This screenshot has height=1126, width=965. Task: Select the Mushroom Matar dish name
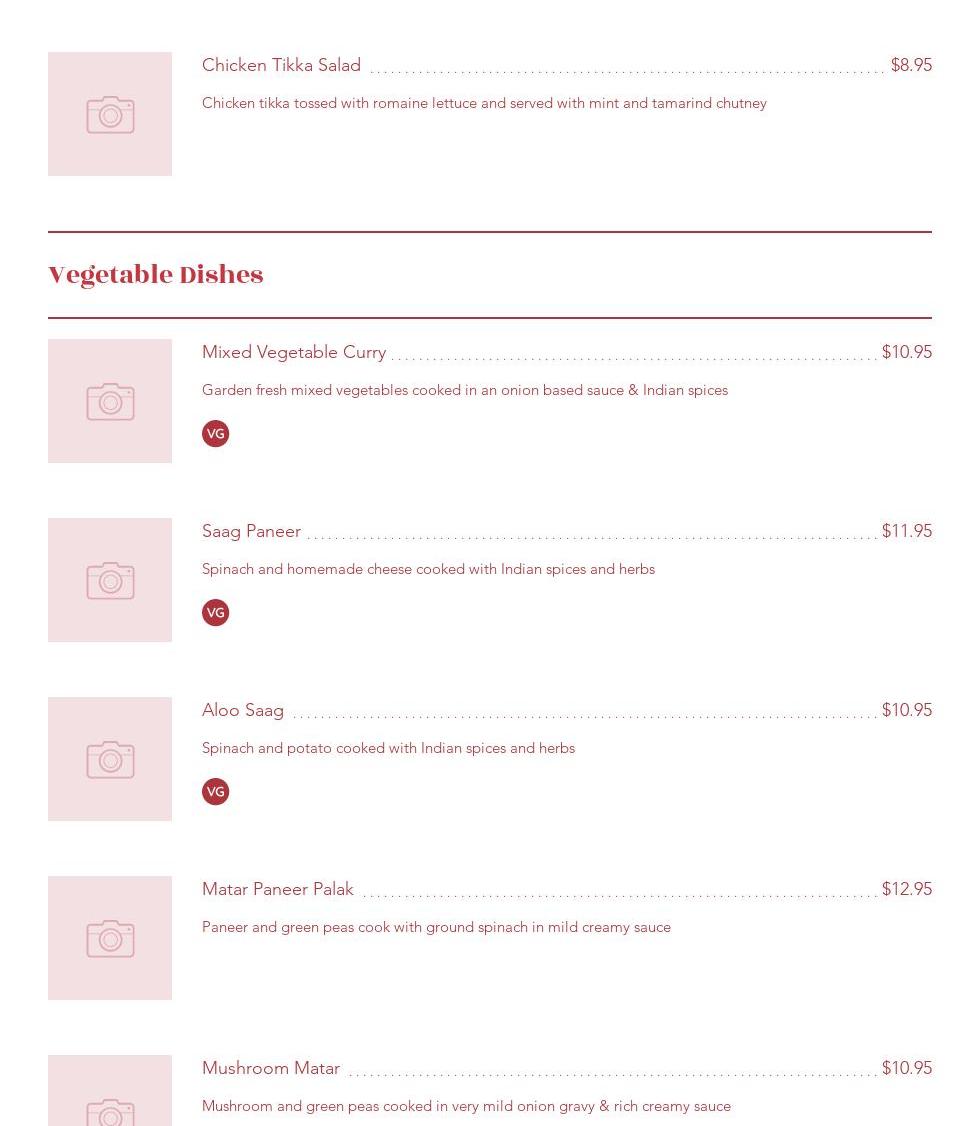[x=270, y=1068]
